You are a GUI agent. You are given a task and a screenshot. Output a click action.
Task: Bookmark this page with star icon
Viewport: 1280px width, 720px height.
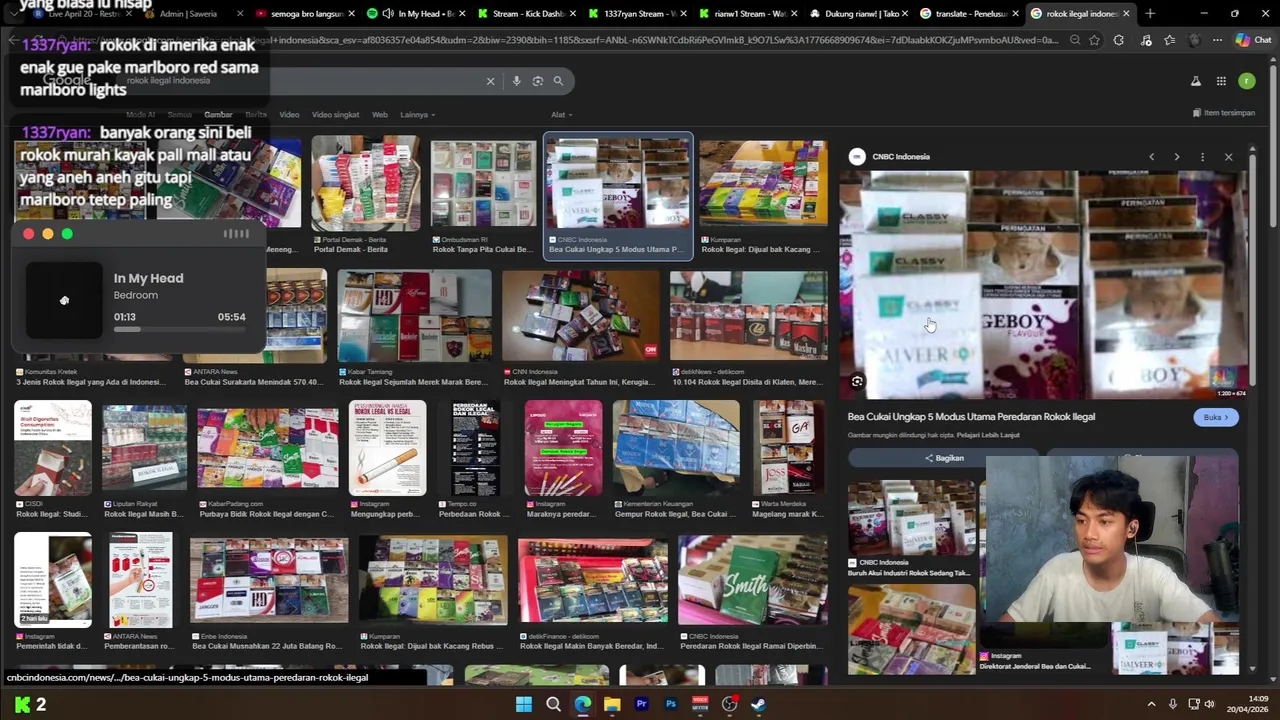[1094, 40]
